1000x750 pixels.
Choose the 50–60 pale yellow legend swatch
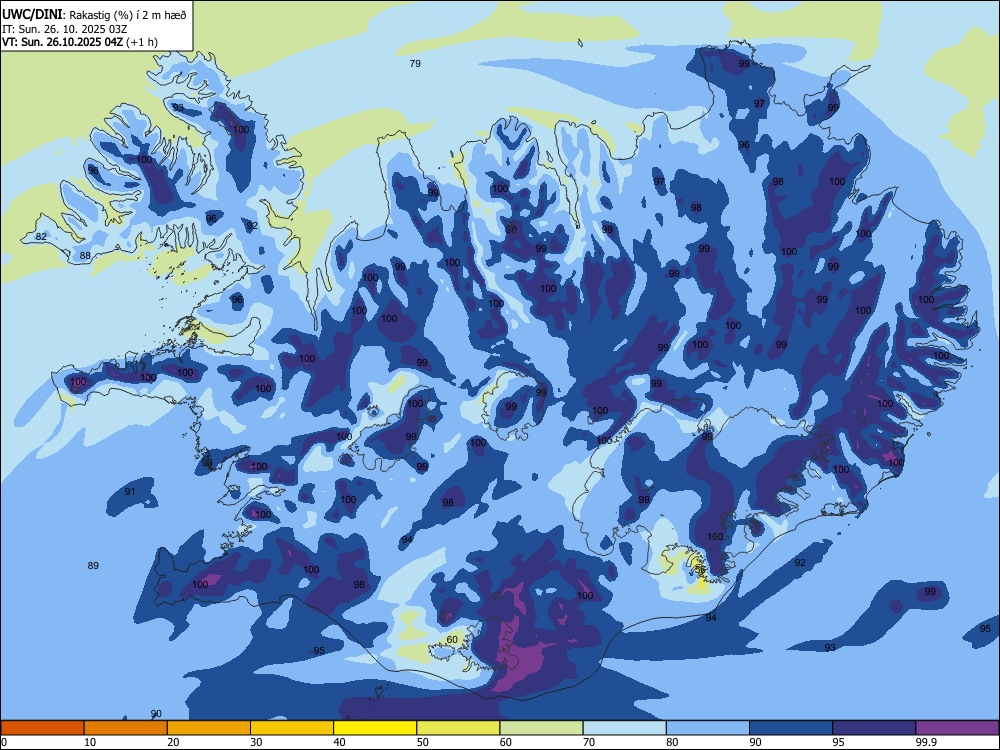tap(458, 728)
